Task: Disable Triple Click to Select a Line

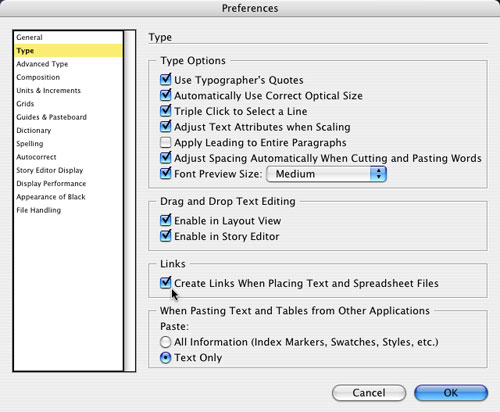Action: pos(165,111)
